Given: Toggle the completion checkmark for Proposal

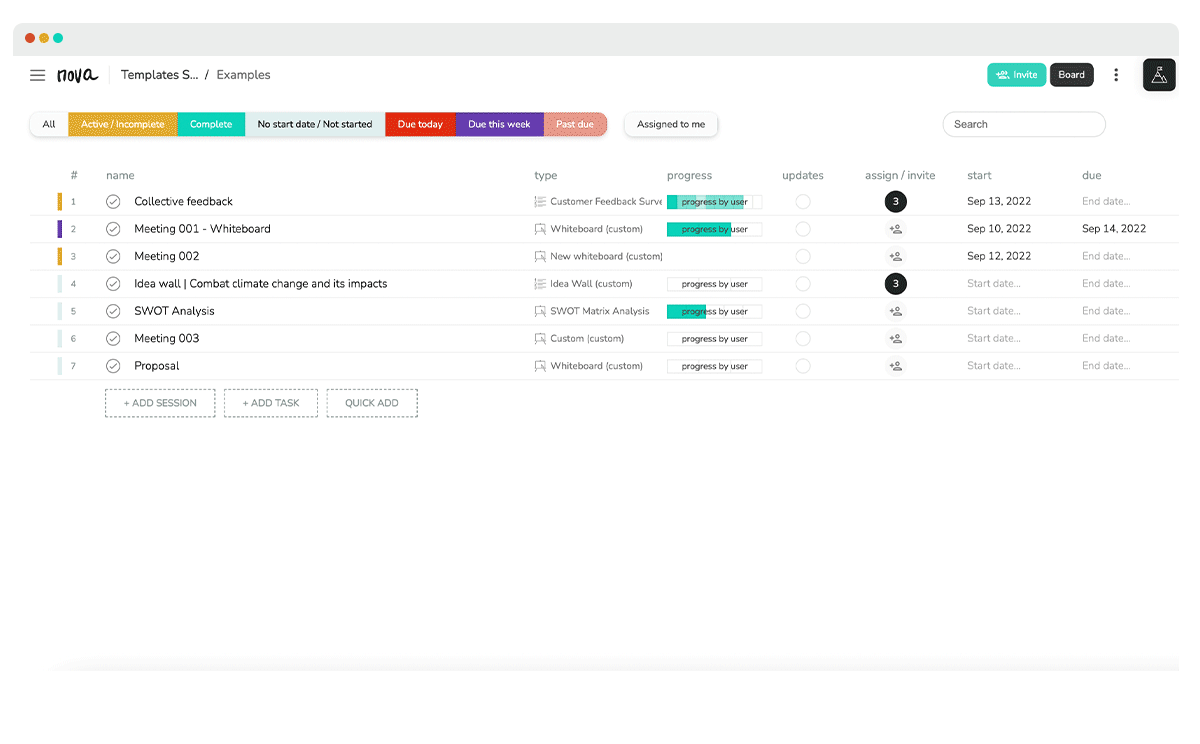Looking at the screenshot, I should (112, 365).
